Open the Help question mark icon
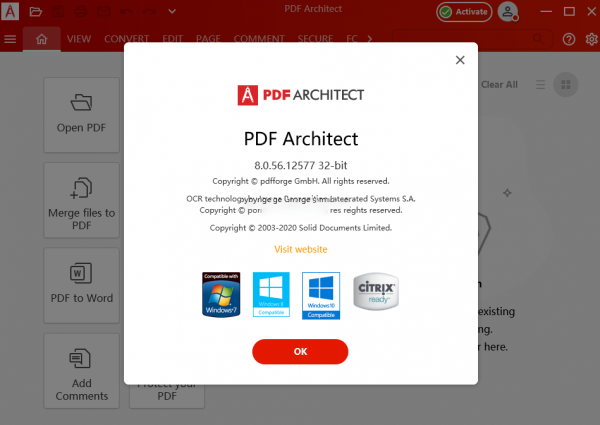Image resolution: width=600 pixels, height=425 pixels. (x=569, y=39)
